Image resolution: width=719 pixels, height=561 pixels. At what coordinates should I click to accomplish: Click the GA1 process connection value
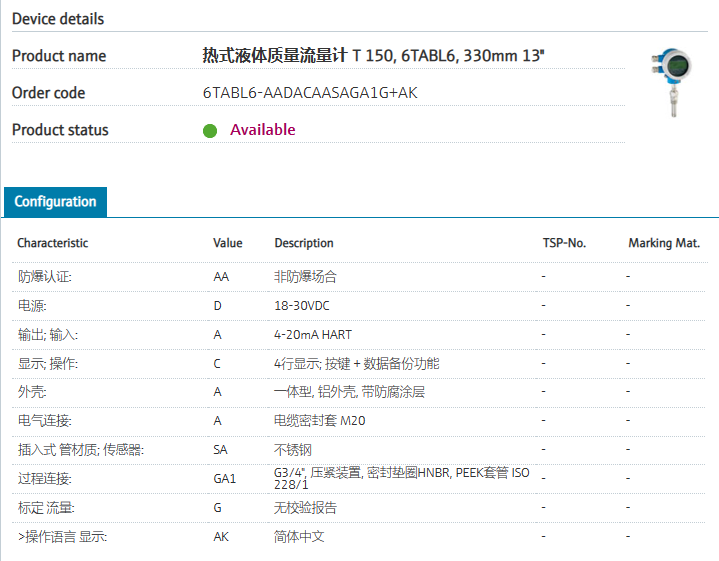tap(224, 479)
